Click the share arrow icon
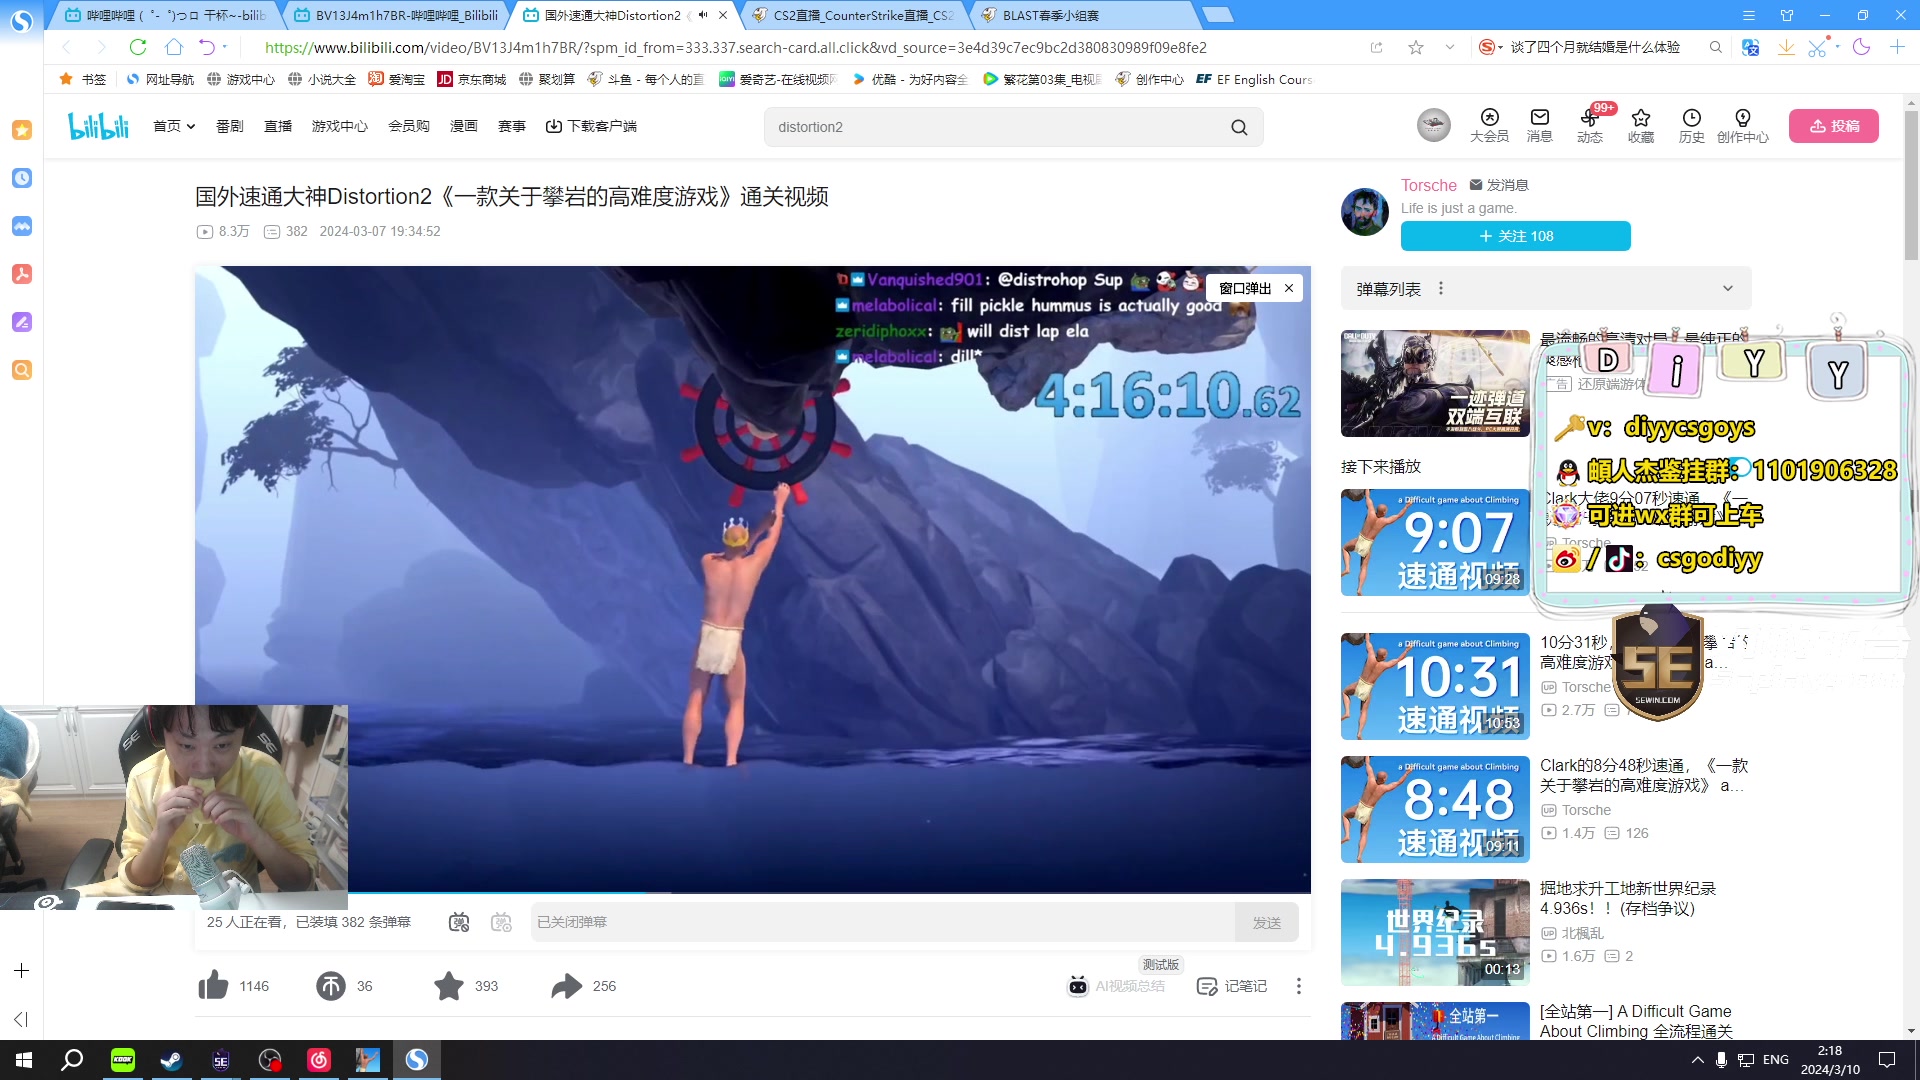The image size is (1920, 1080). click(566, 986)
